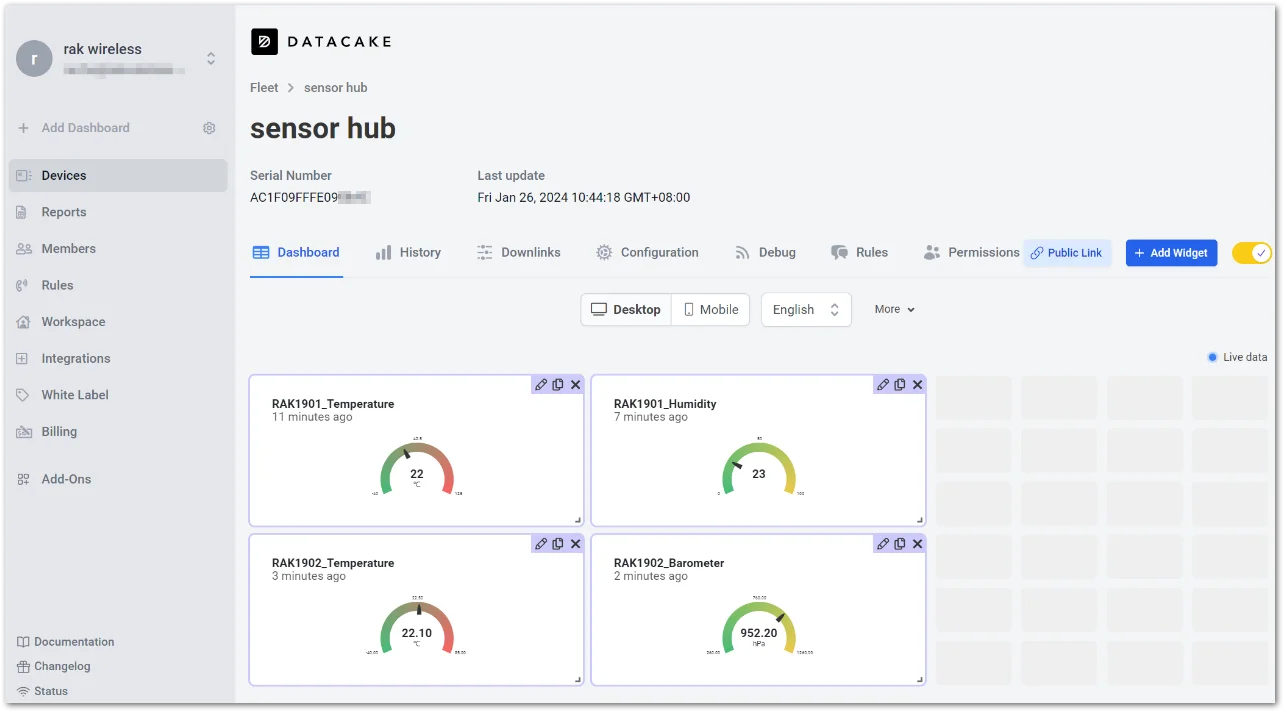Duplicate the RAK1902_Barometer widget
Screen dimensions: 1284x712
[x=900, y=543]
